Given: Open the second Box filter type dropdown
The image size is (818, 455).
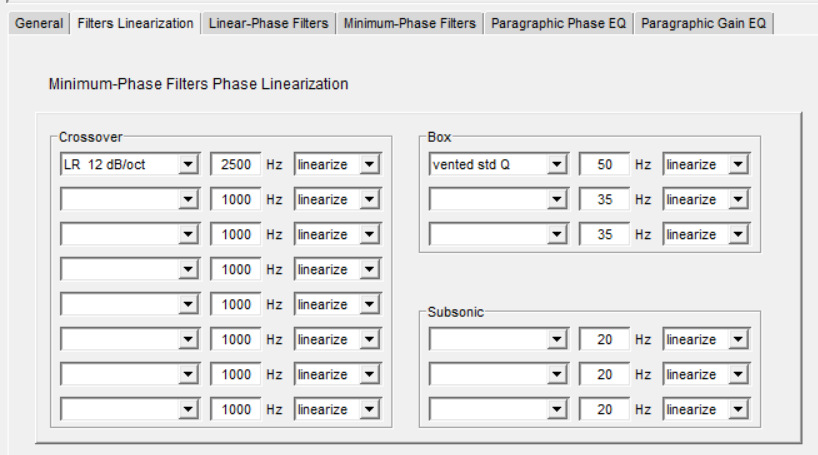Looking at the screenshot, I should (x=557, y=200).
